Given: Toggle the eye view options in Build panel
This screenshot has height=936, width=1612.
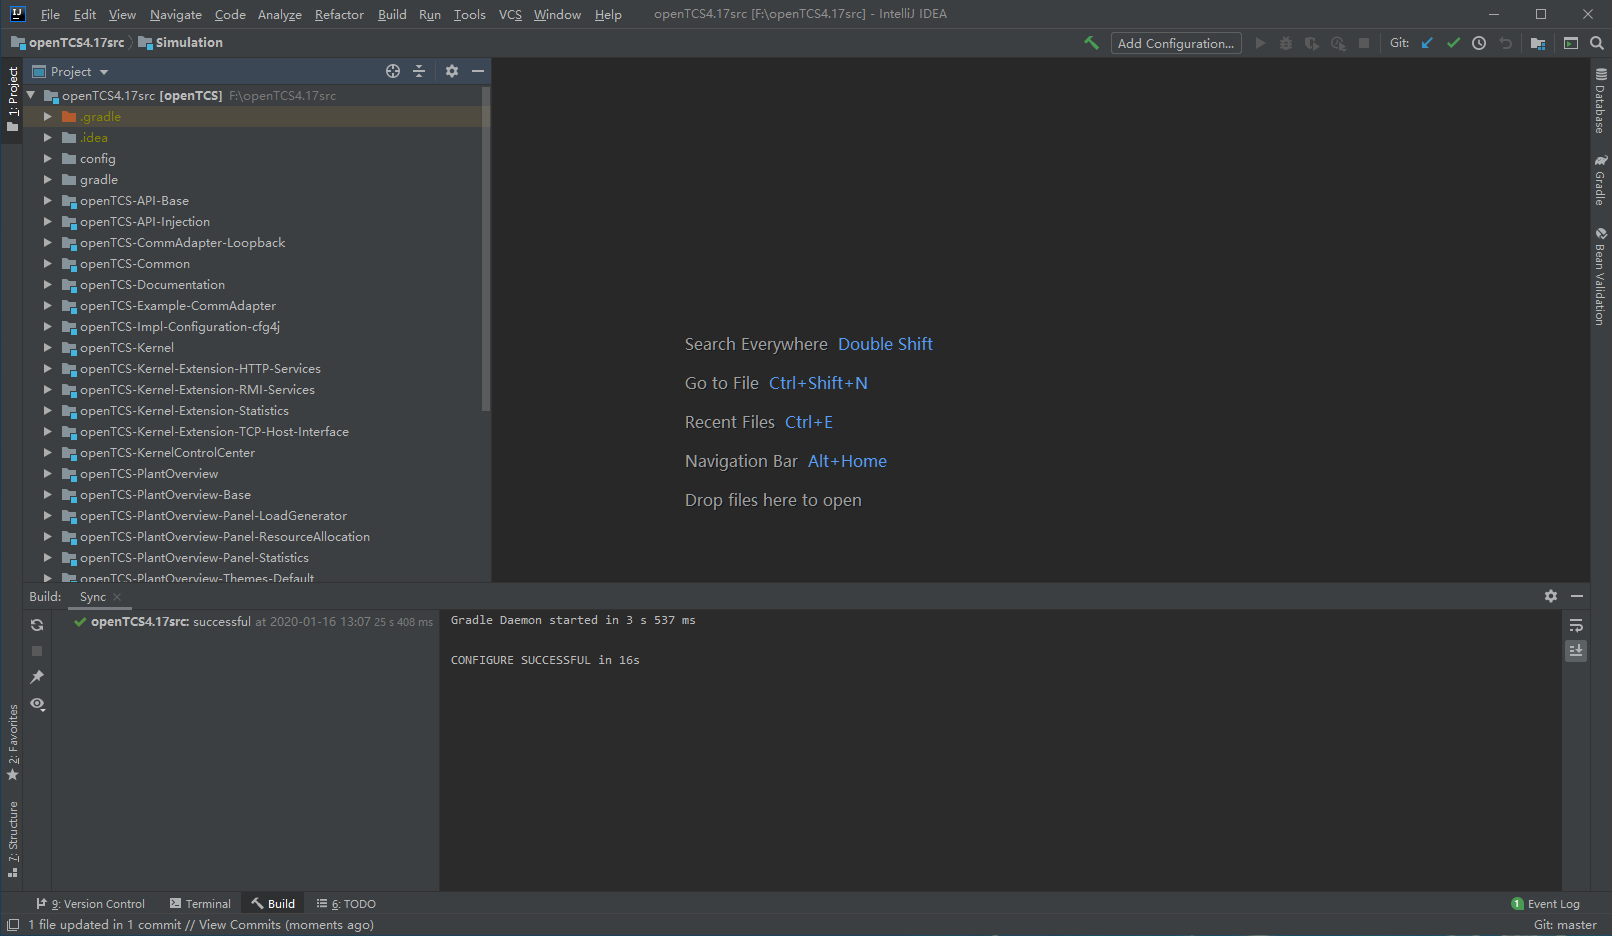Looking at the screenshot, I should pos(37,704).
